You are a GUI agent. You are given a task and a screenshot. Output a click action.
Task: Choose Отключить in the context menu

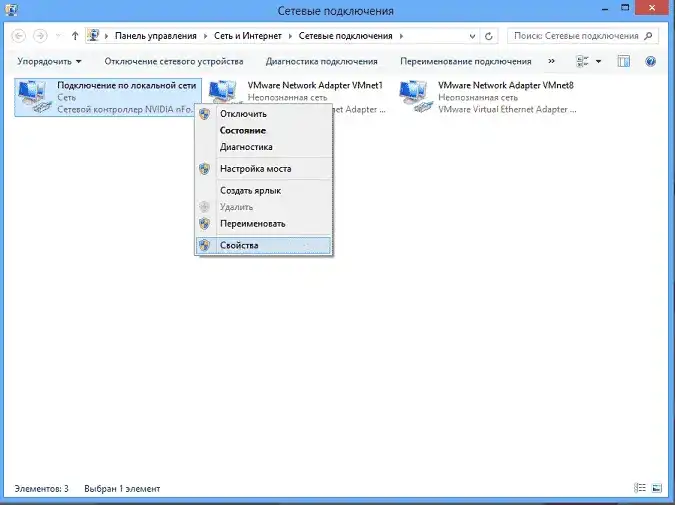(x=263, y=114)
